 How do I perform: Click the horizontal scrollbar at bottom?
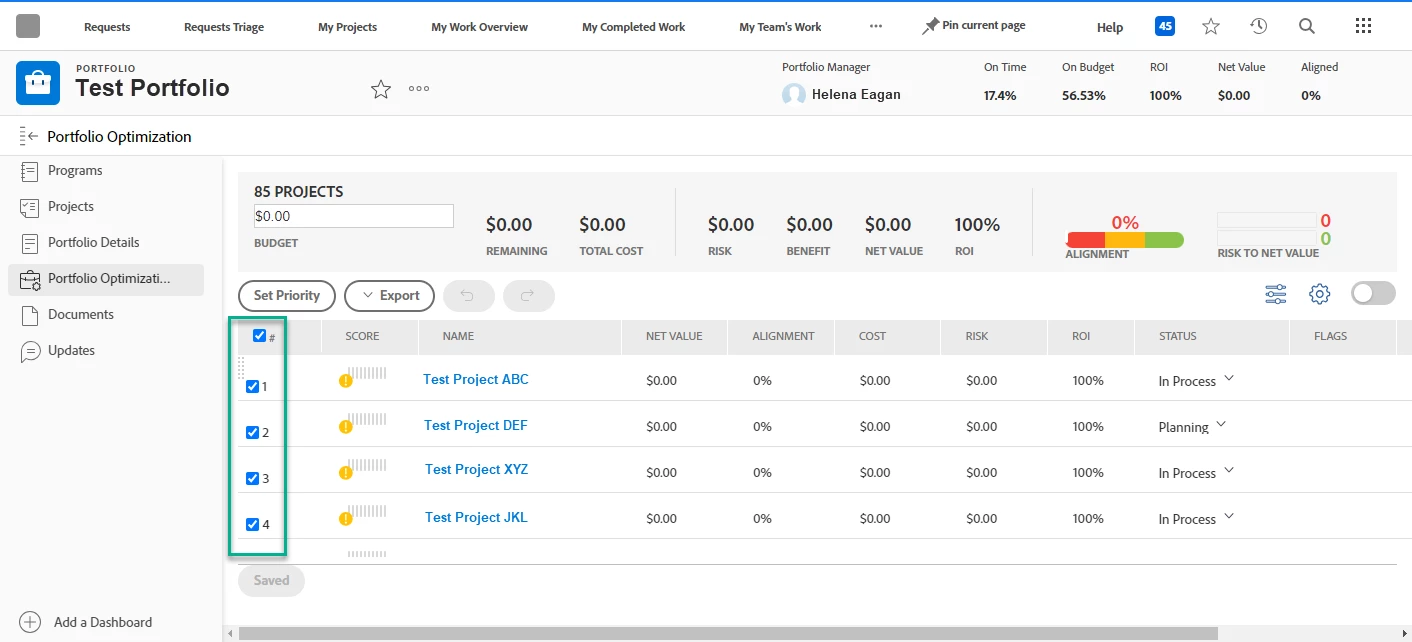(728, 633)
